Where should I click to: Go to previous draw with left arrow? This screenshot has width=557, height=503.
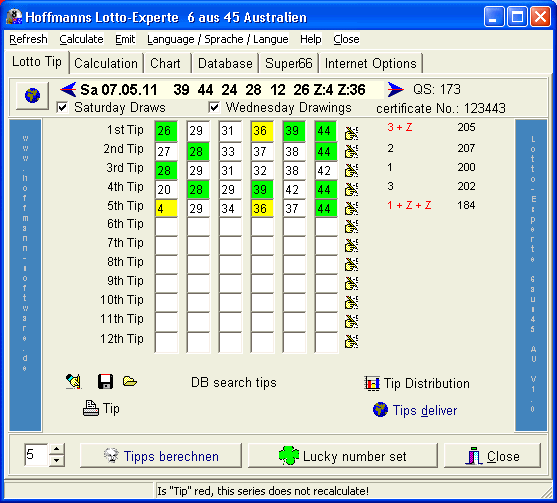point(68,90)
